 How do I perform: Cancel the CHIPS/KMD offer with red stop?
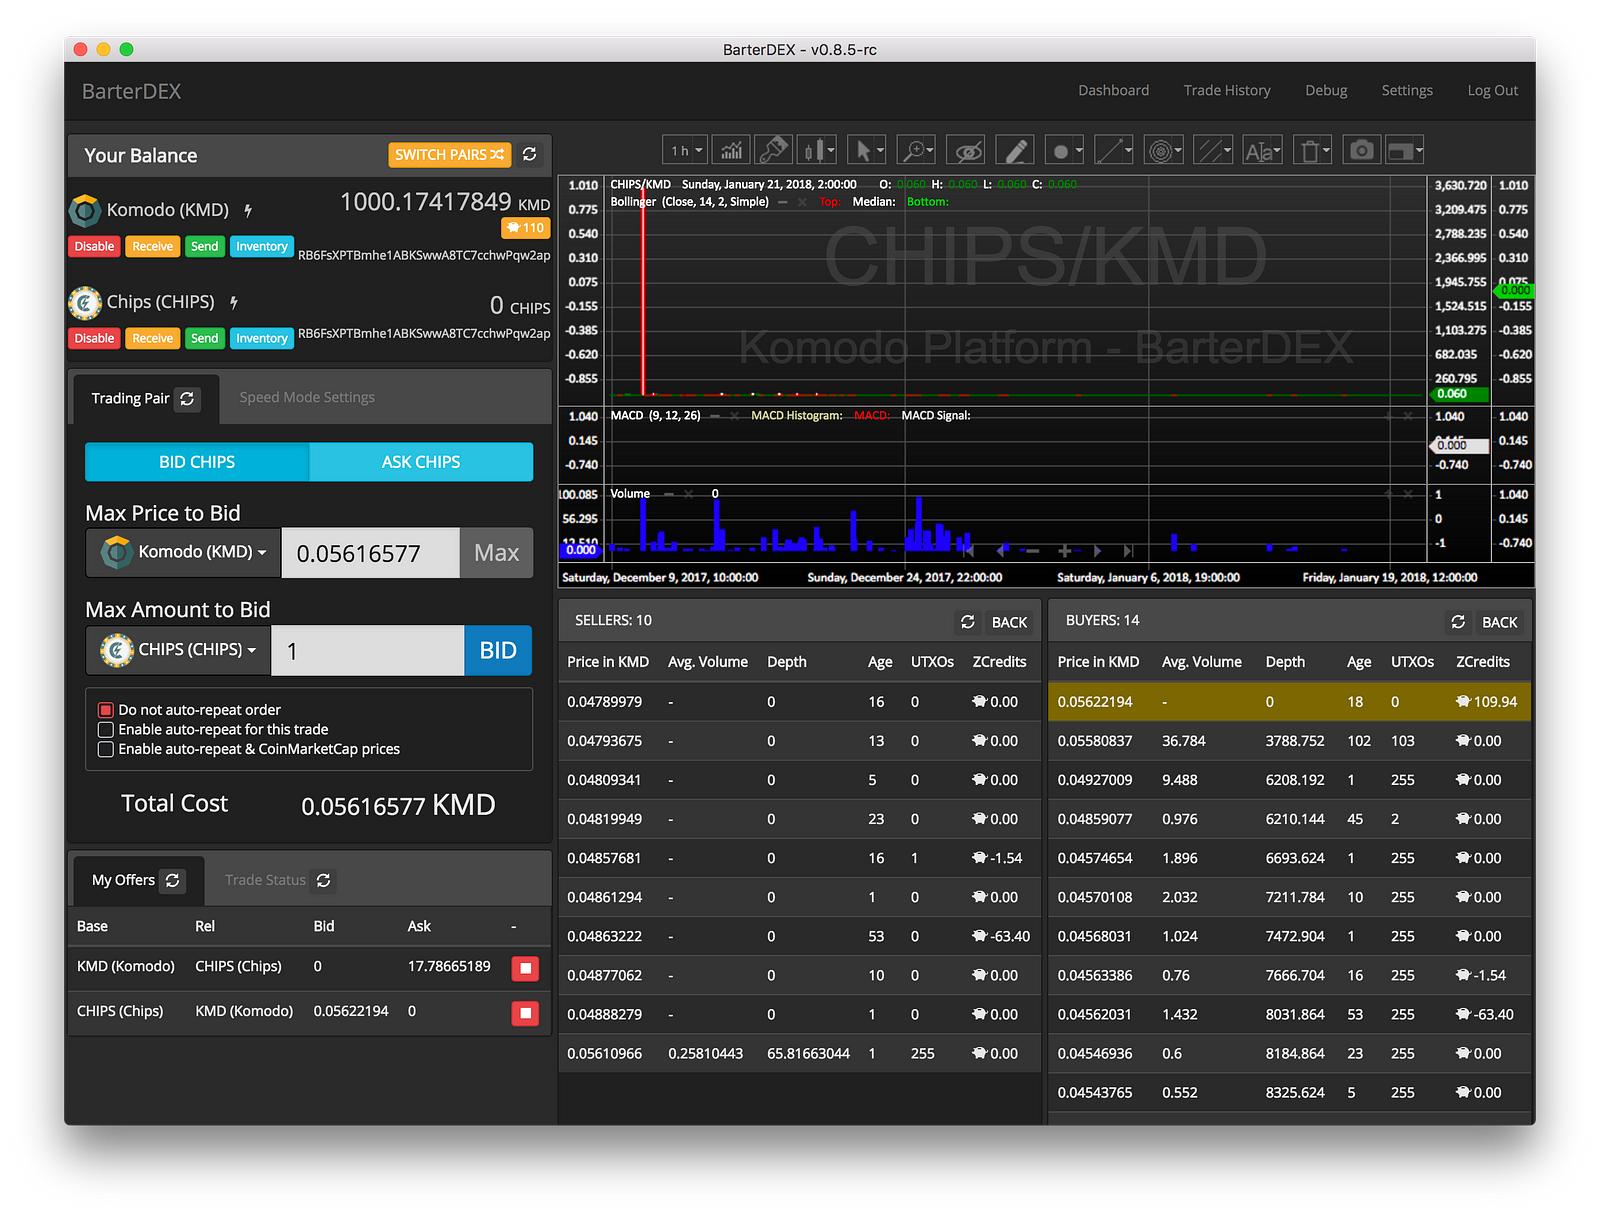click(x=525, y=1013)
